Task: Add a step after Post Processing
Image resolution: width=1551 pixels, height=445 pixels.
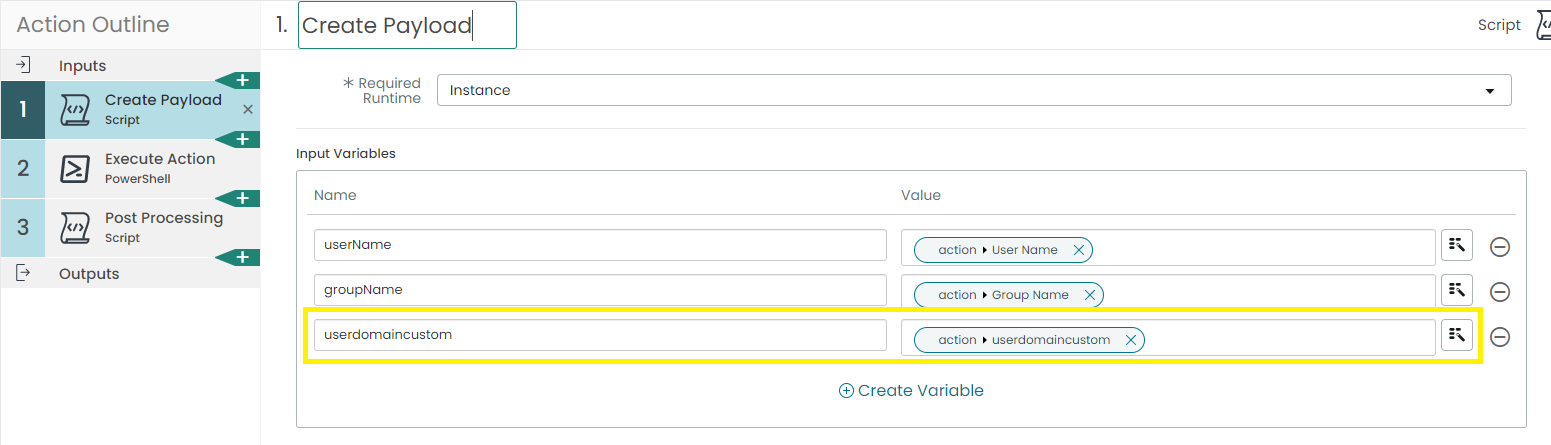Action: tap(241, 257)
